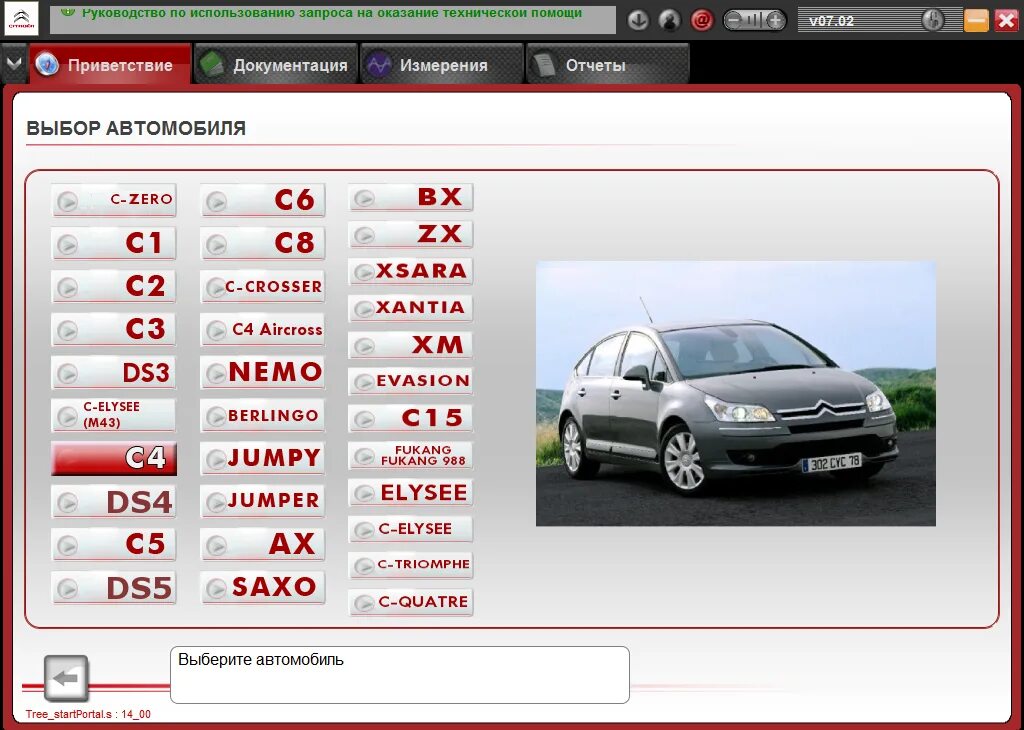Expand the top-left menu chevron

(14, 64)
